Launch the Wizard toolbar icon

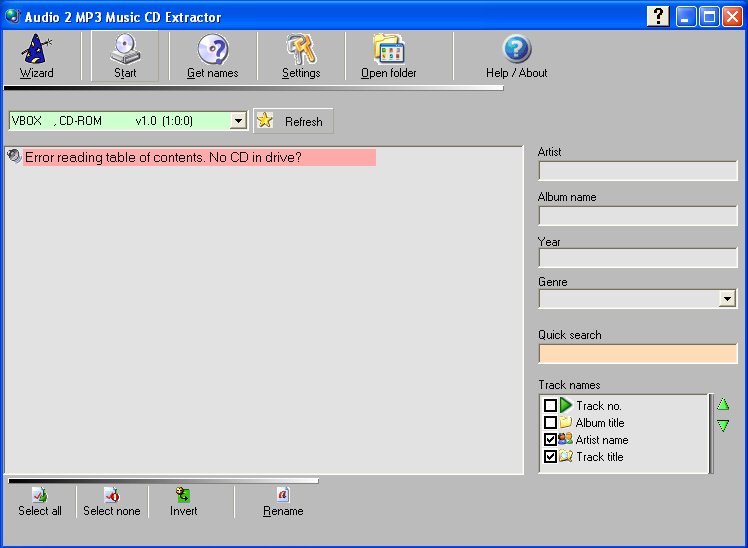(36, 49)
